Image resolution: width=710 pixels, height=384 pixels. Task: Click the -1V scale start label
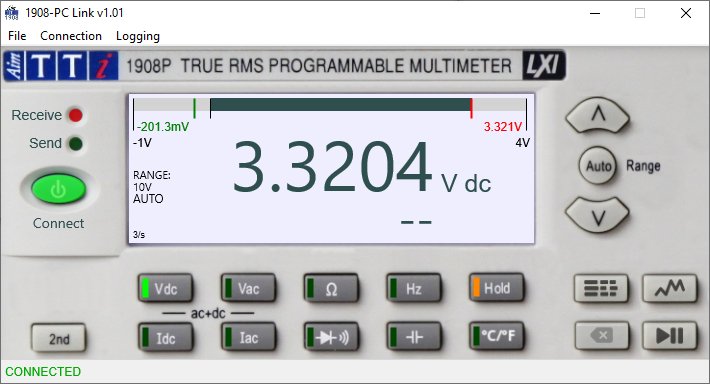(x=142, y=143)
